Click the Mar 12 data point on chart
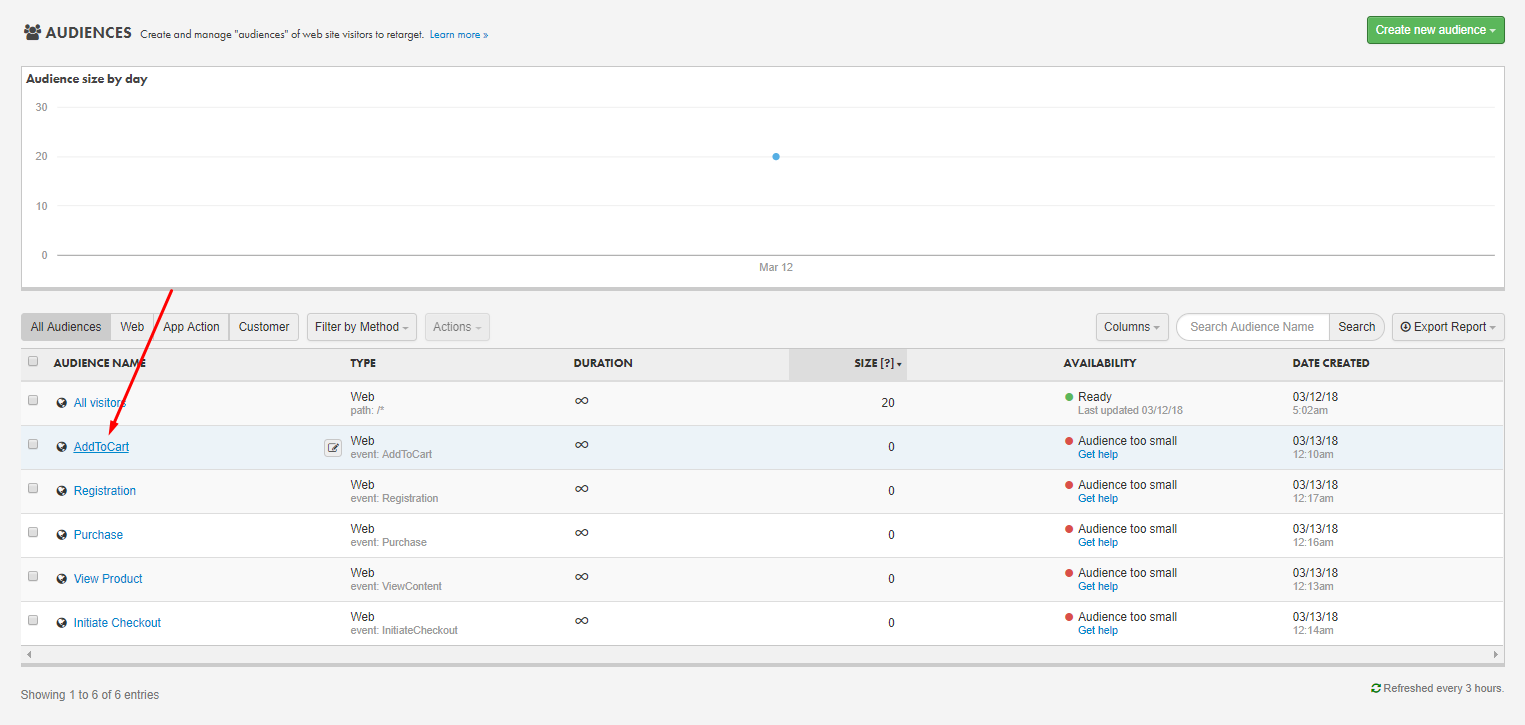This screenshot has height=725, width=1525. pos(776,156)
